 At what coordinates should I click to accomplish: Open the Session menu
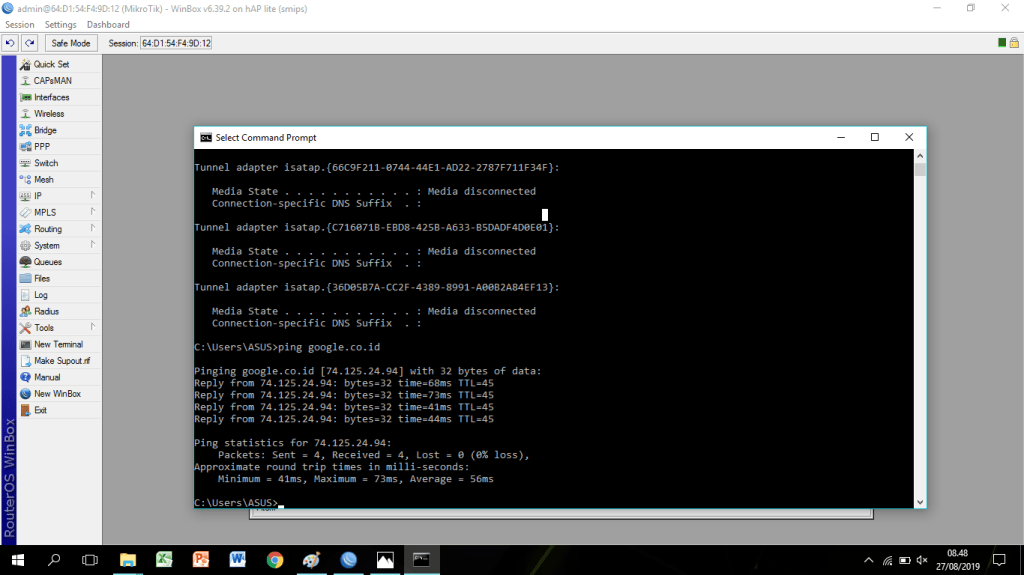19,24
